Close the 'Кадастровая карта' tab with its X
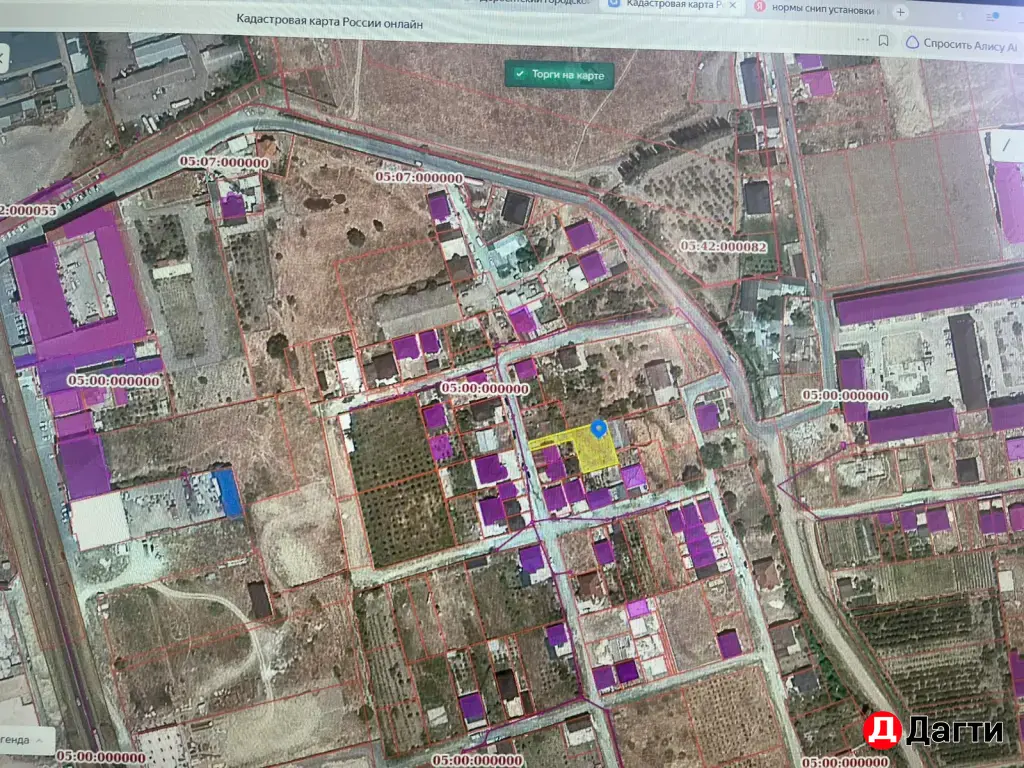 (733, 5)
